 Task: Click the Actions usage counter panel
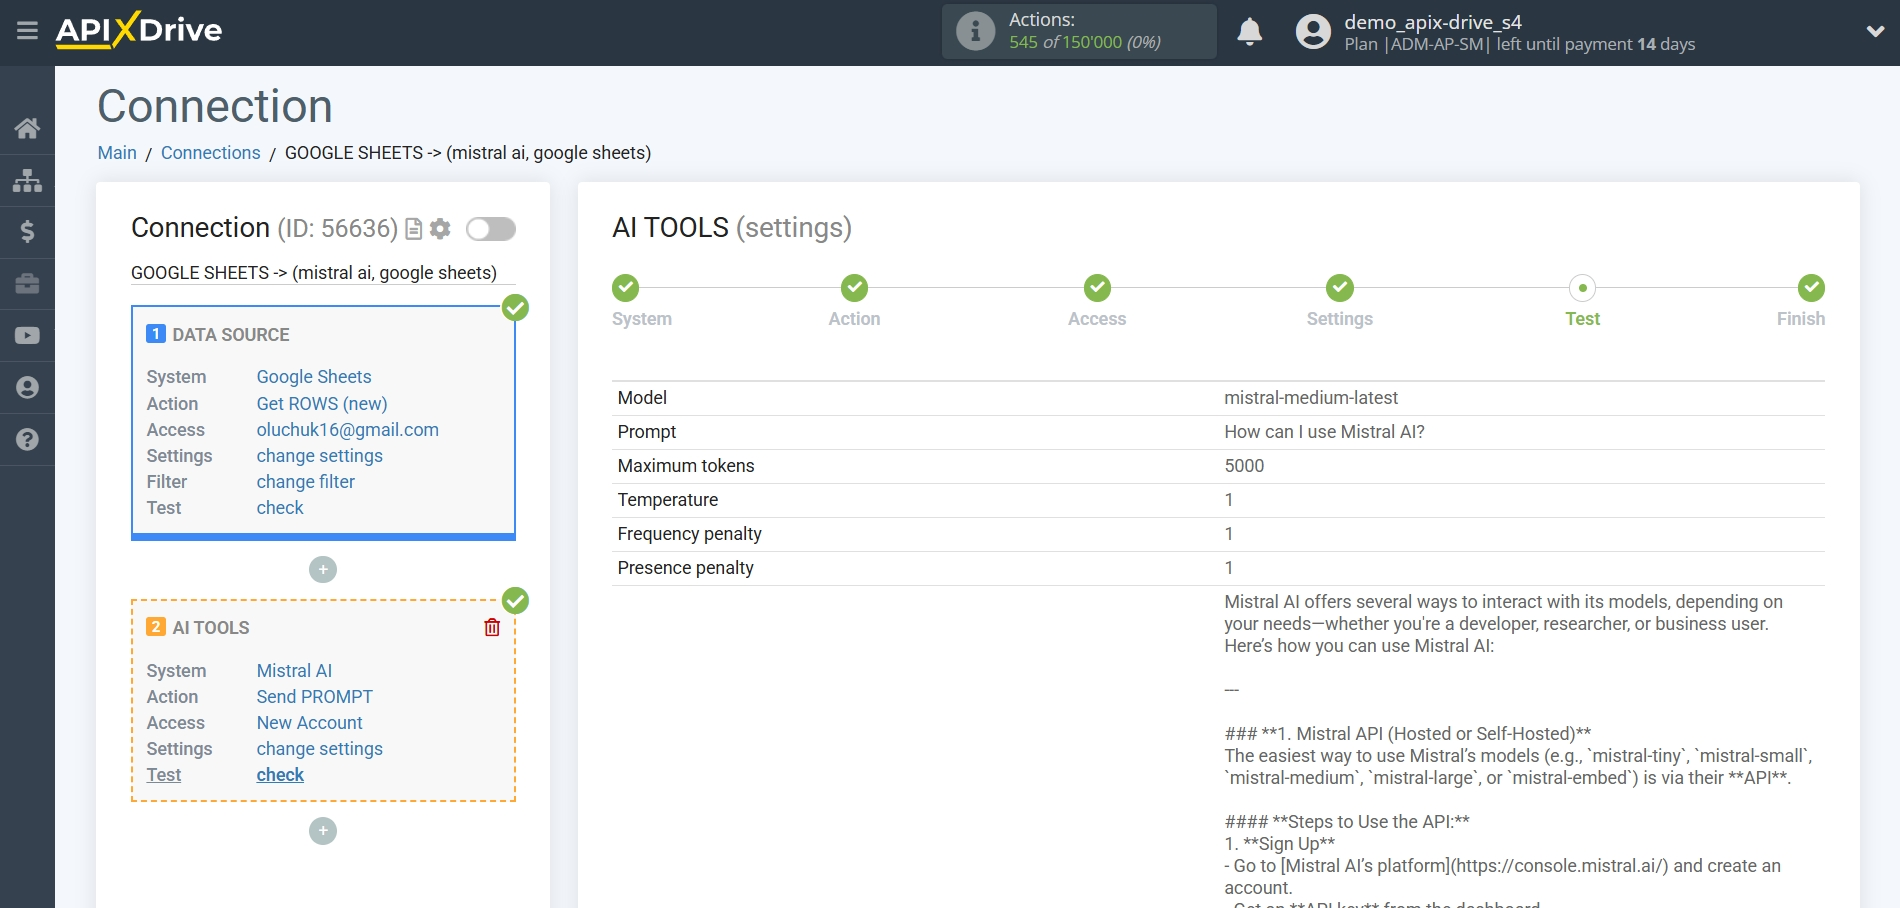[1079, 32]
